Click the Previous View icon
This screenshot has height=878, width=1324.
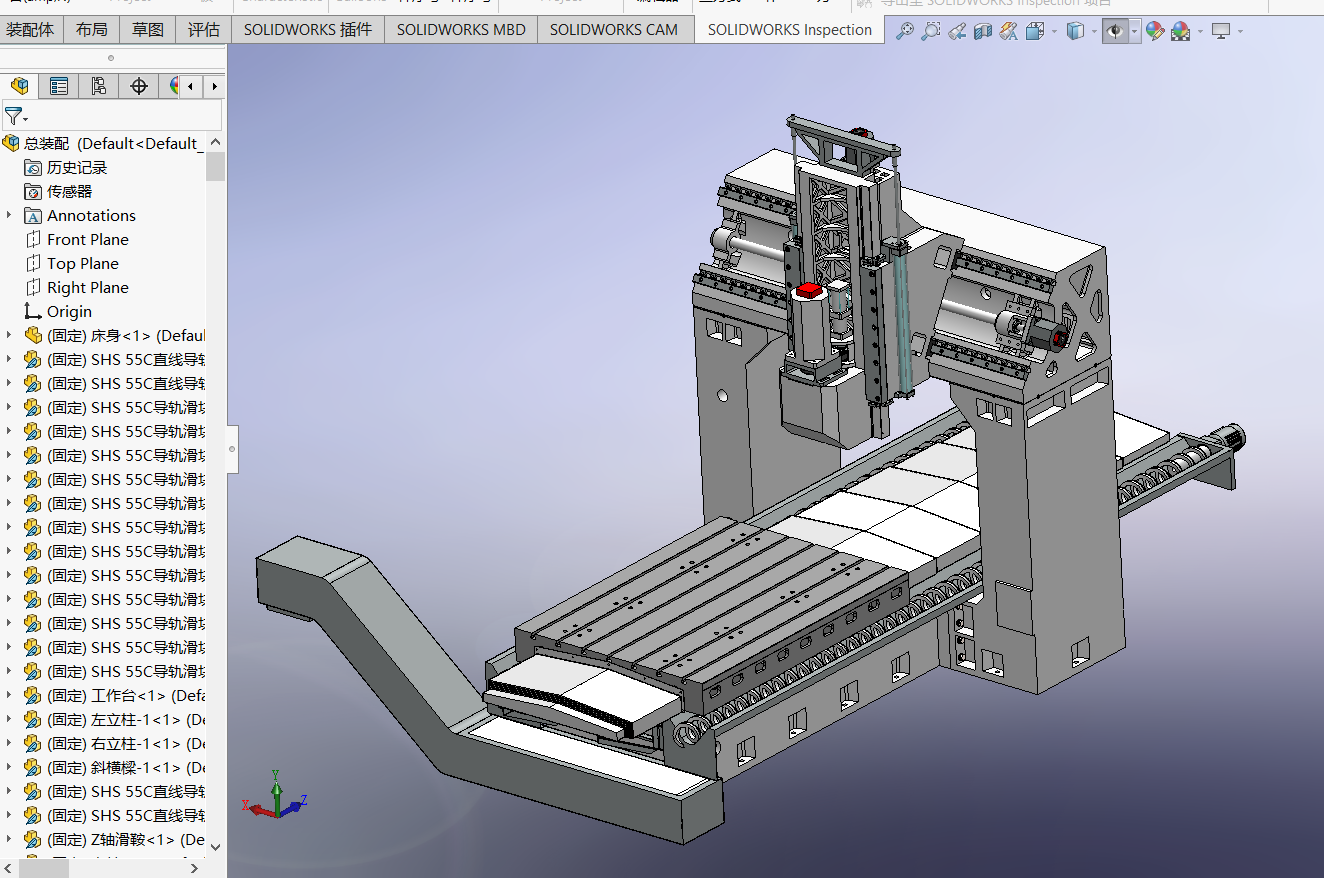(x=957, y=31)
